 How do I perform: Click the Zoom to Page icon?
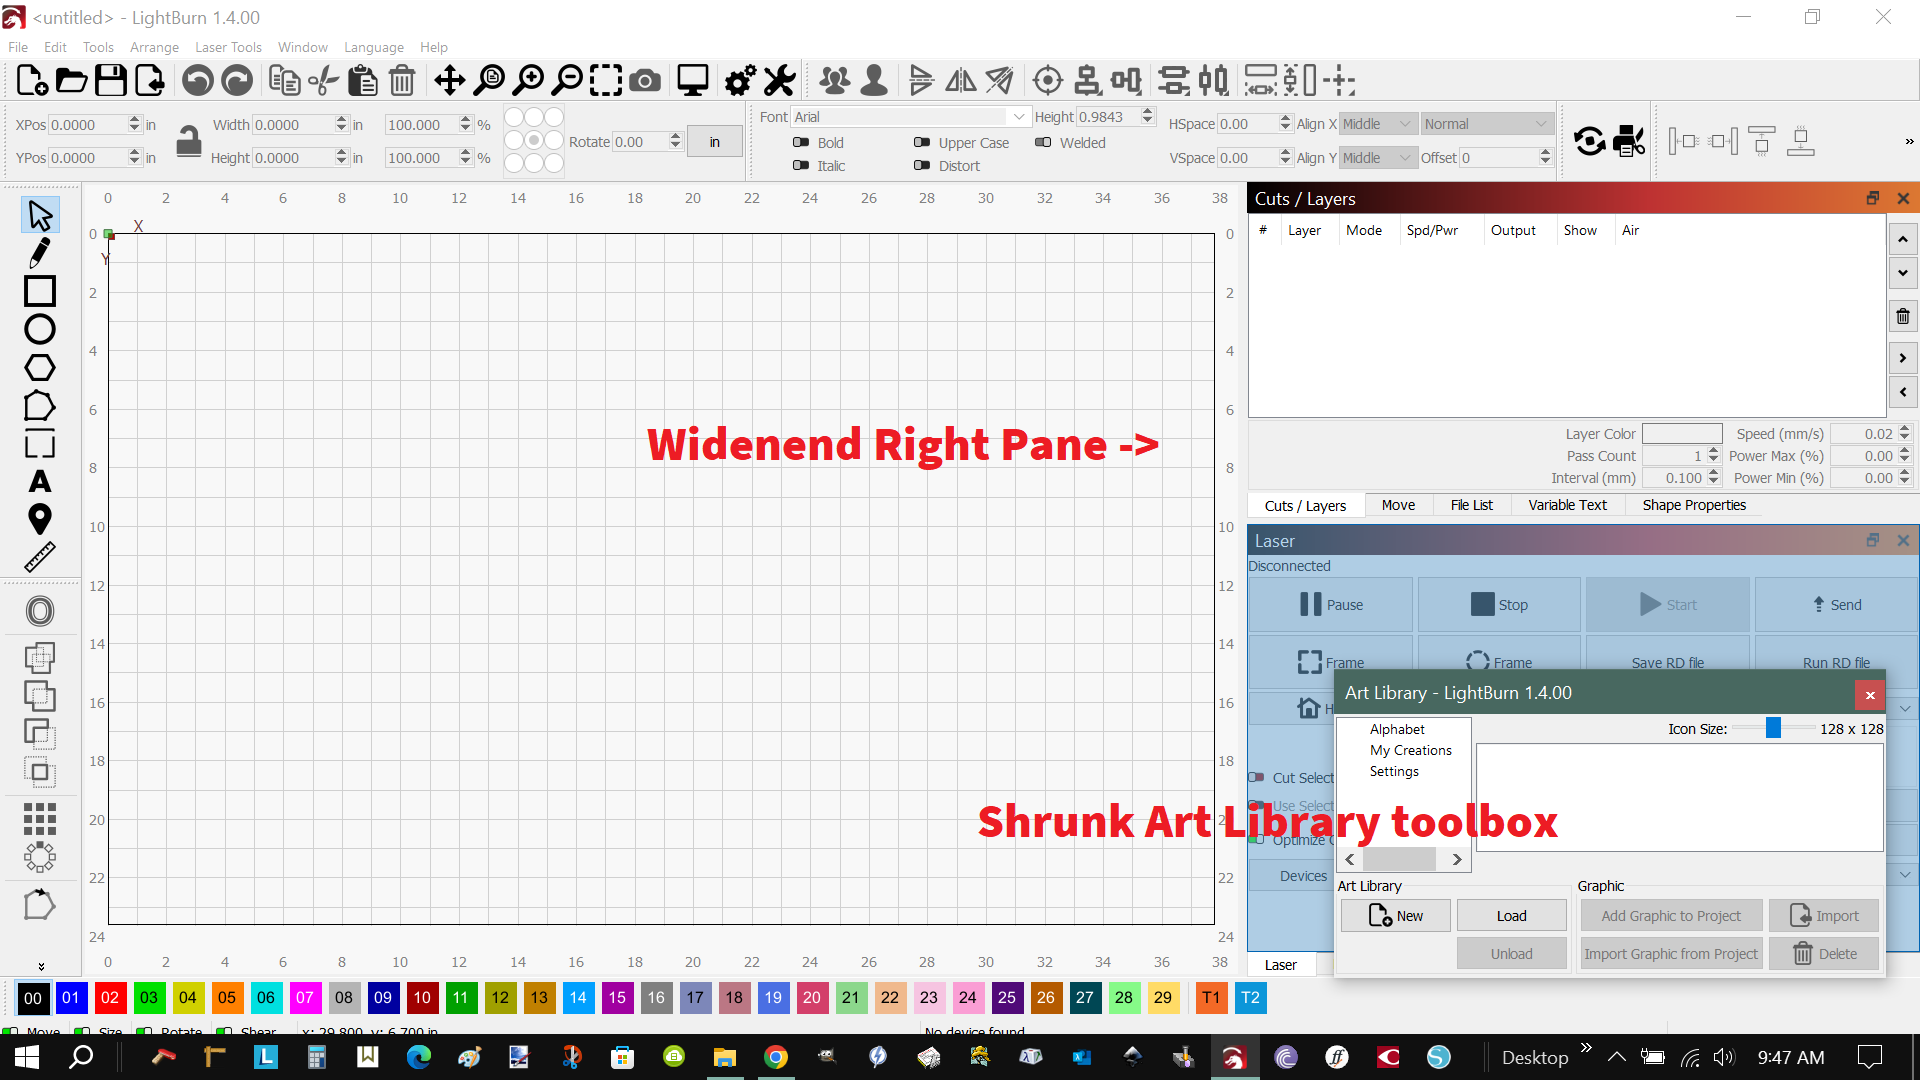(489, 81)
